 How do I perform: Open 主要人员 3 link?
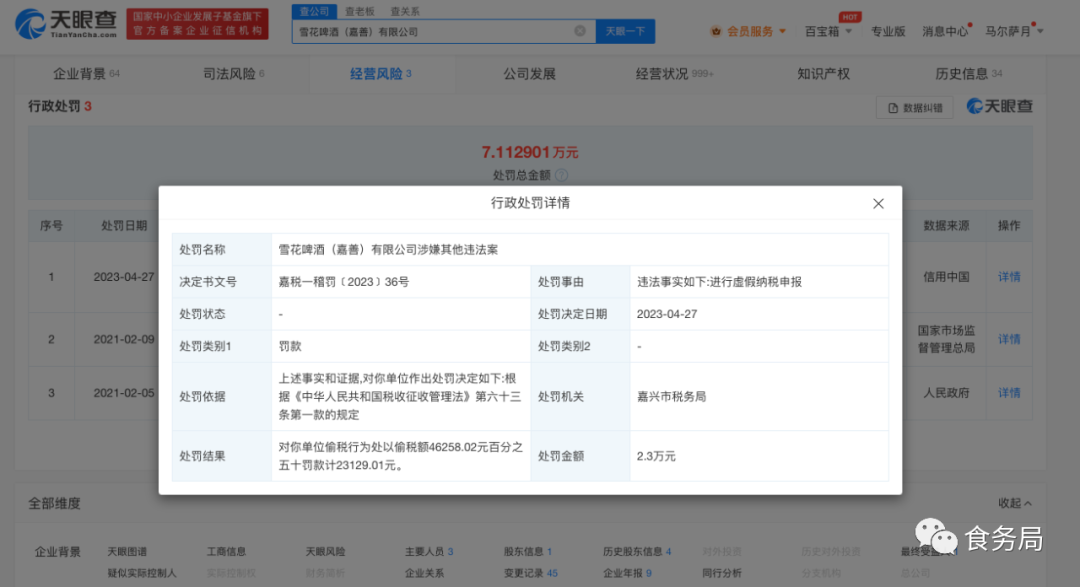(429, 551)
